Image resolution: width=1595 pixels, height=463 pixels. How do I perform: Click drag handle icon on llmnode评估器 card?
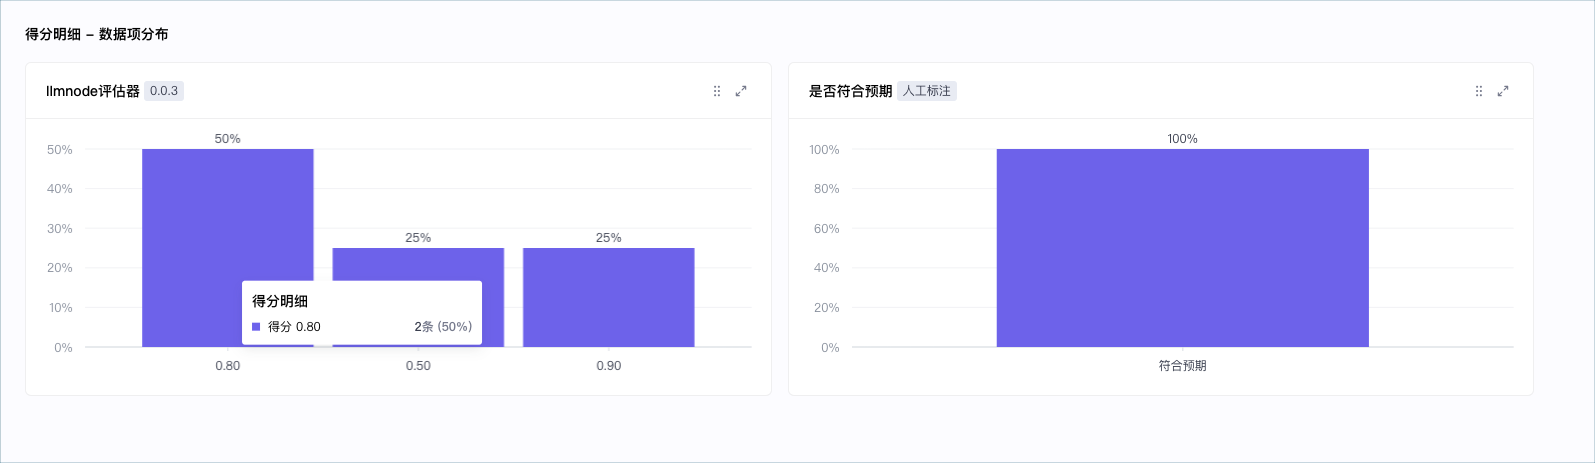[x=717, y=91]
